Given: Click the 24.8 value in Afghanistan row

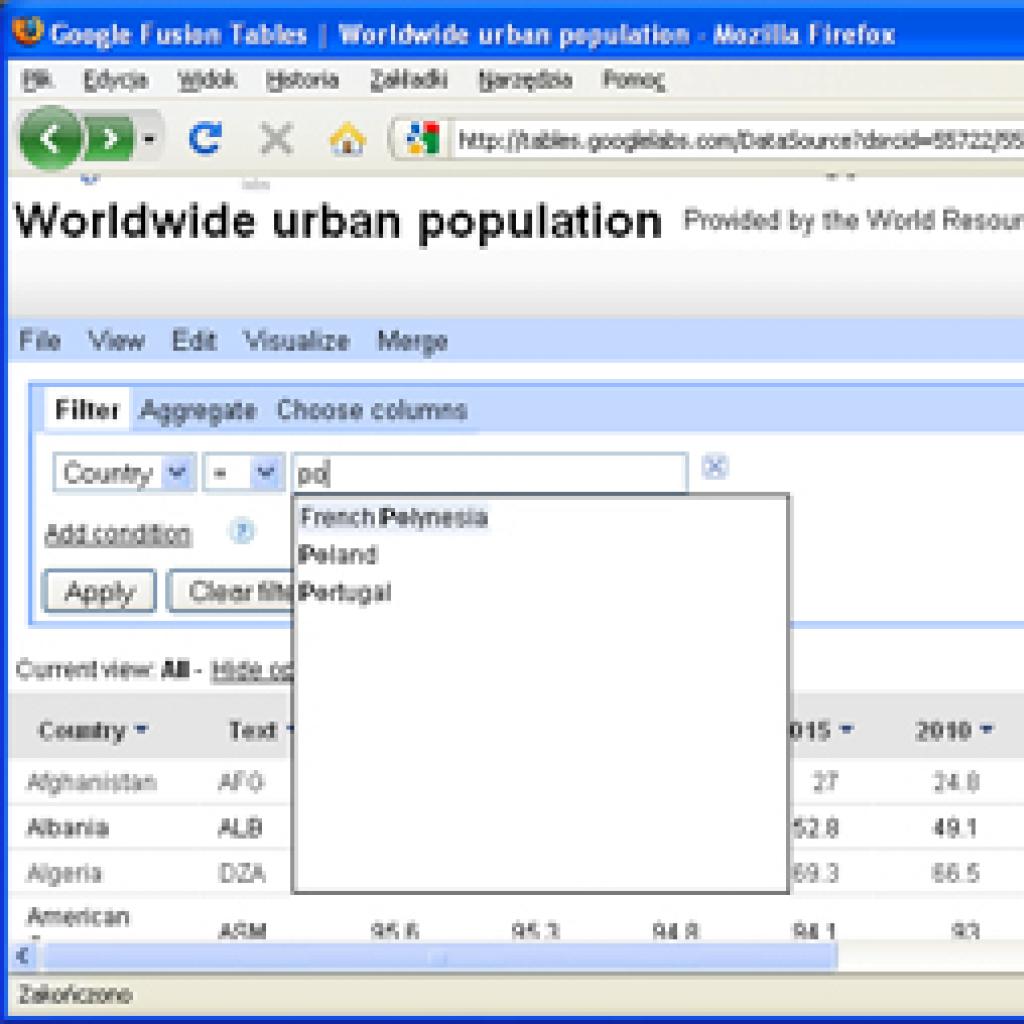Looking at the screenshot, I should [x=956, y=782].
